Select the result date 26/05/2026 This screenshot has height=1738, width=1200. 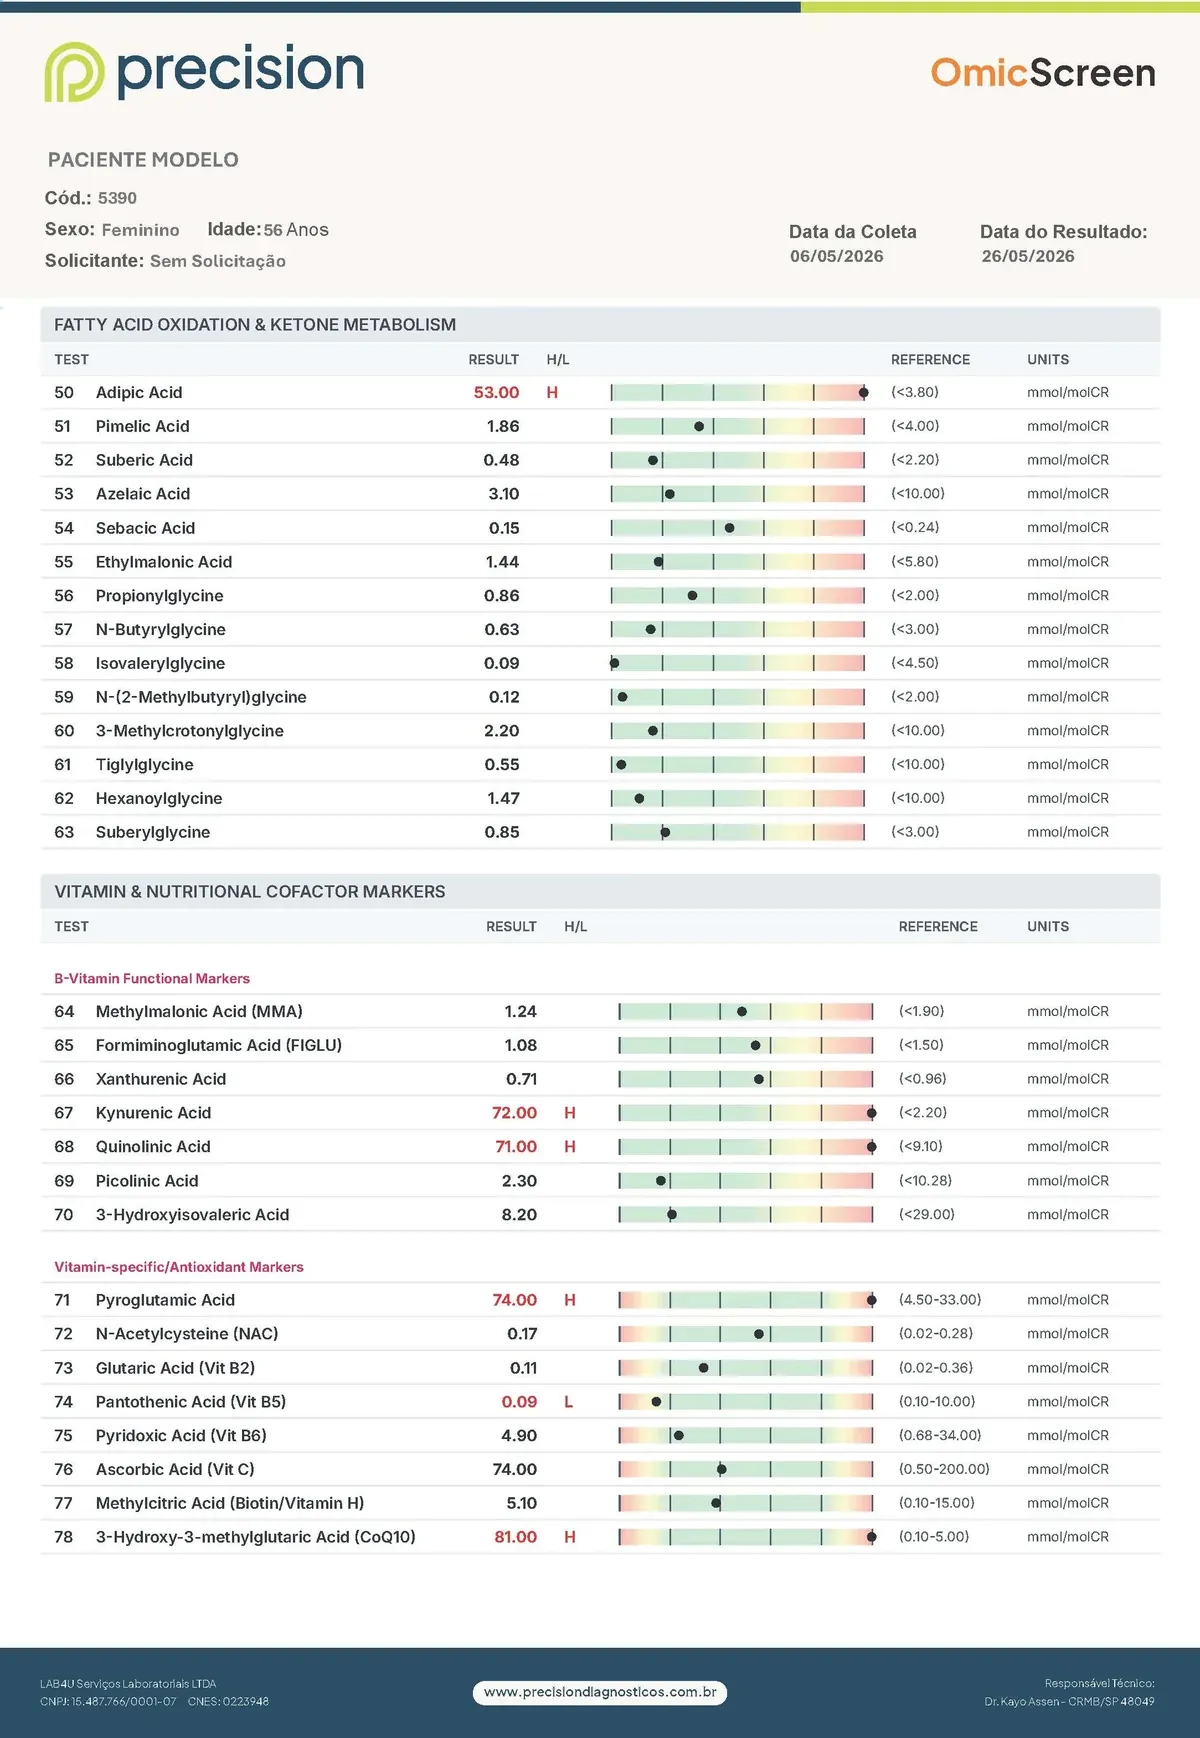[1028, 256]
